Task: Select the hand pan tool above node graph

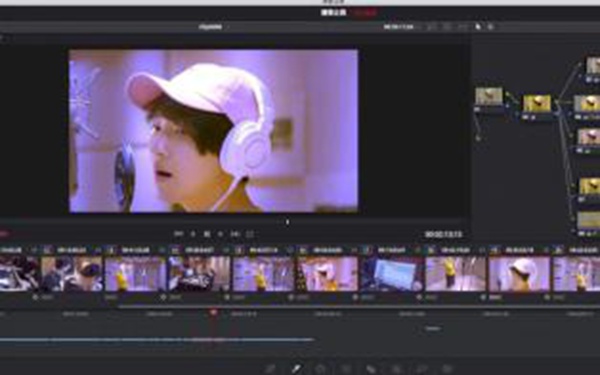Action: tap(491, 27)
